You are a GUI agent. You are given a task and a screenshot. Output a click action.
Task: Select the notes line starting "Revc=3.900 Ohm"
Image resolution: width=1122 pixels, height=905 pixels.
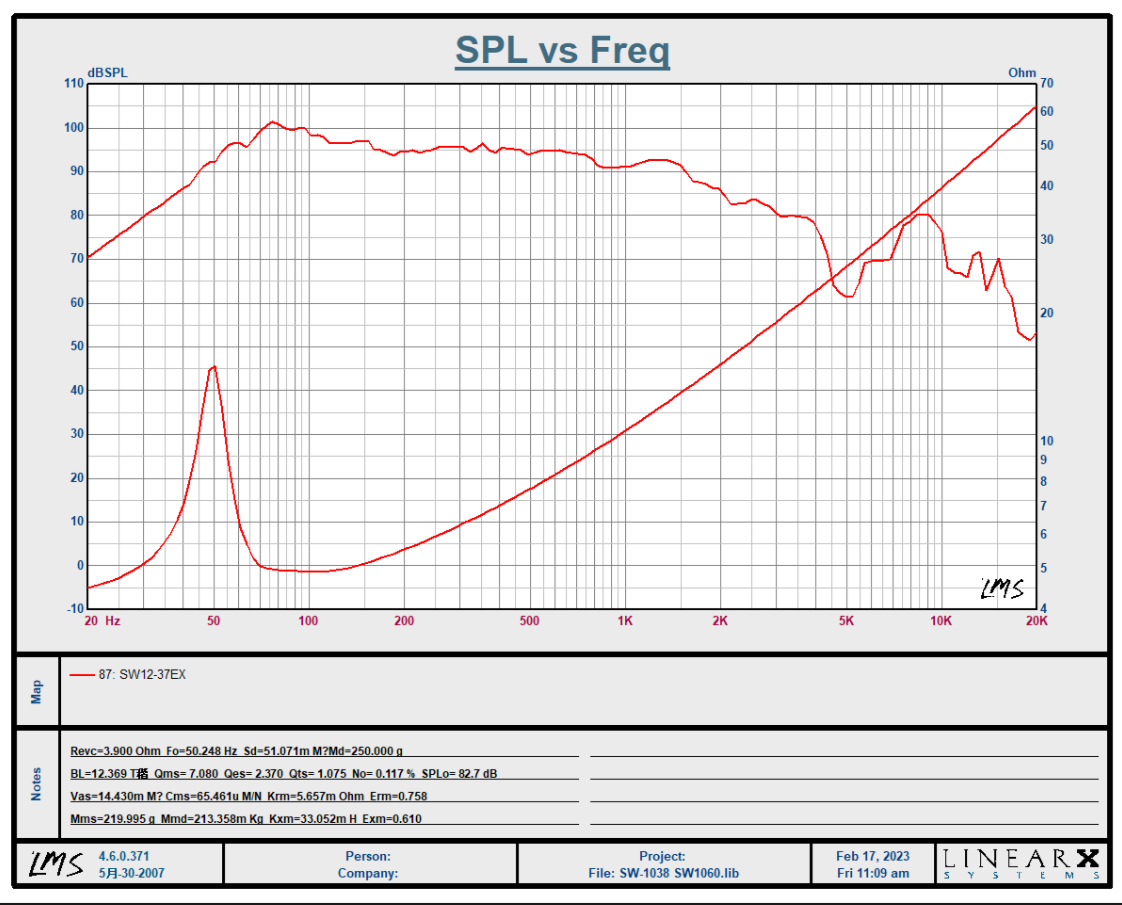click(236, 750)
